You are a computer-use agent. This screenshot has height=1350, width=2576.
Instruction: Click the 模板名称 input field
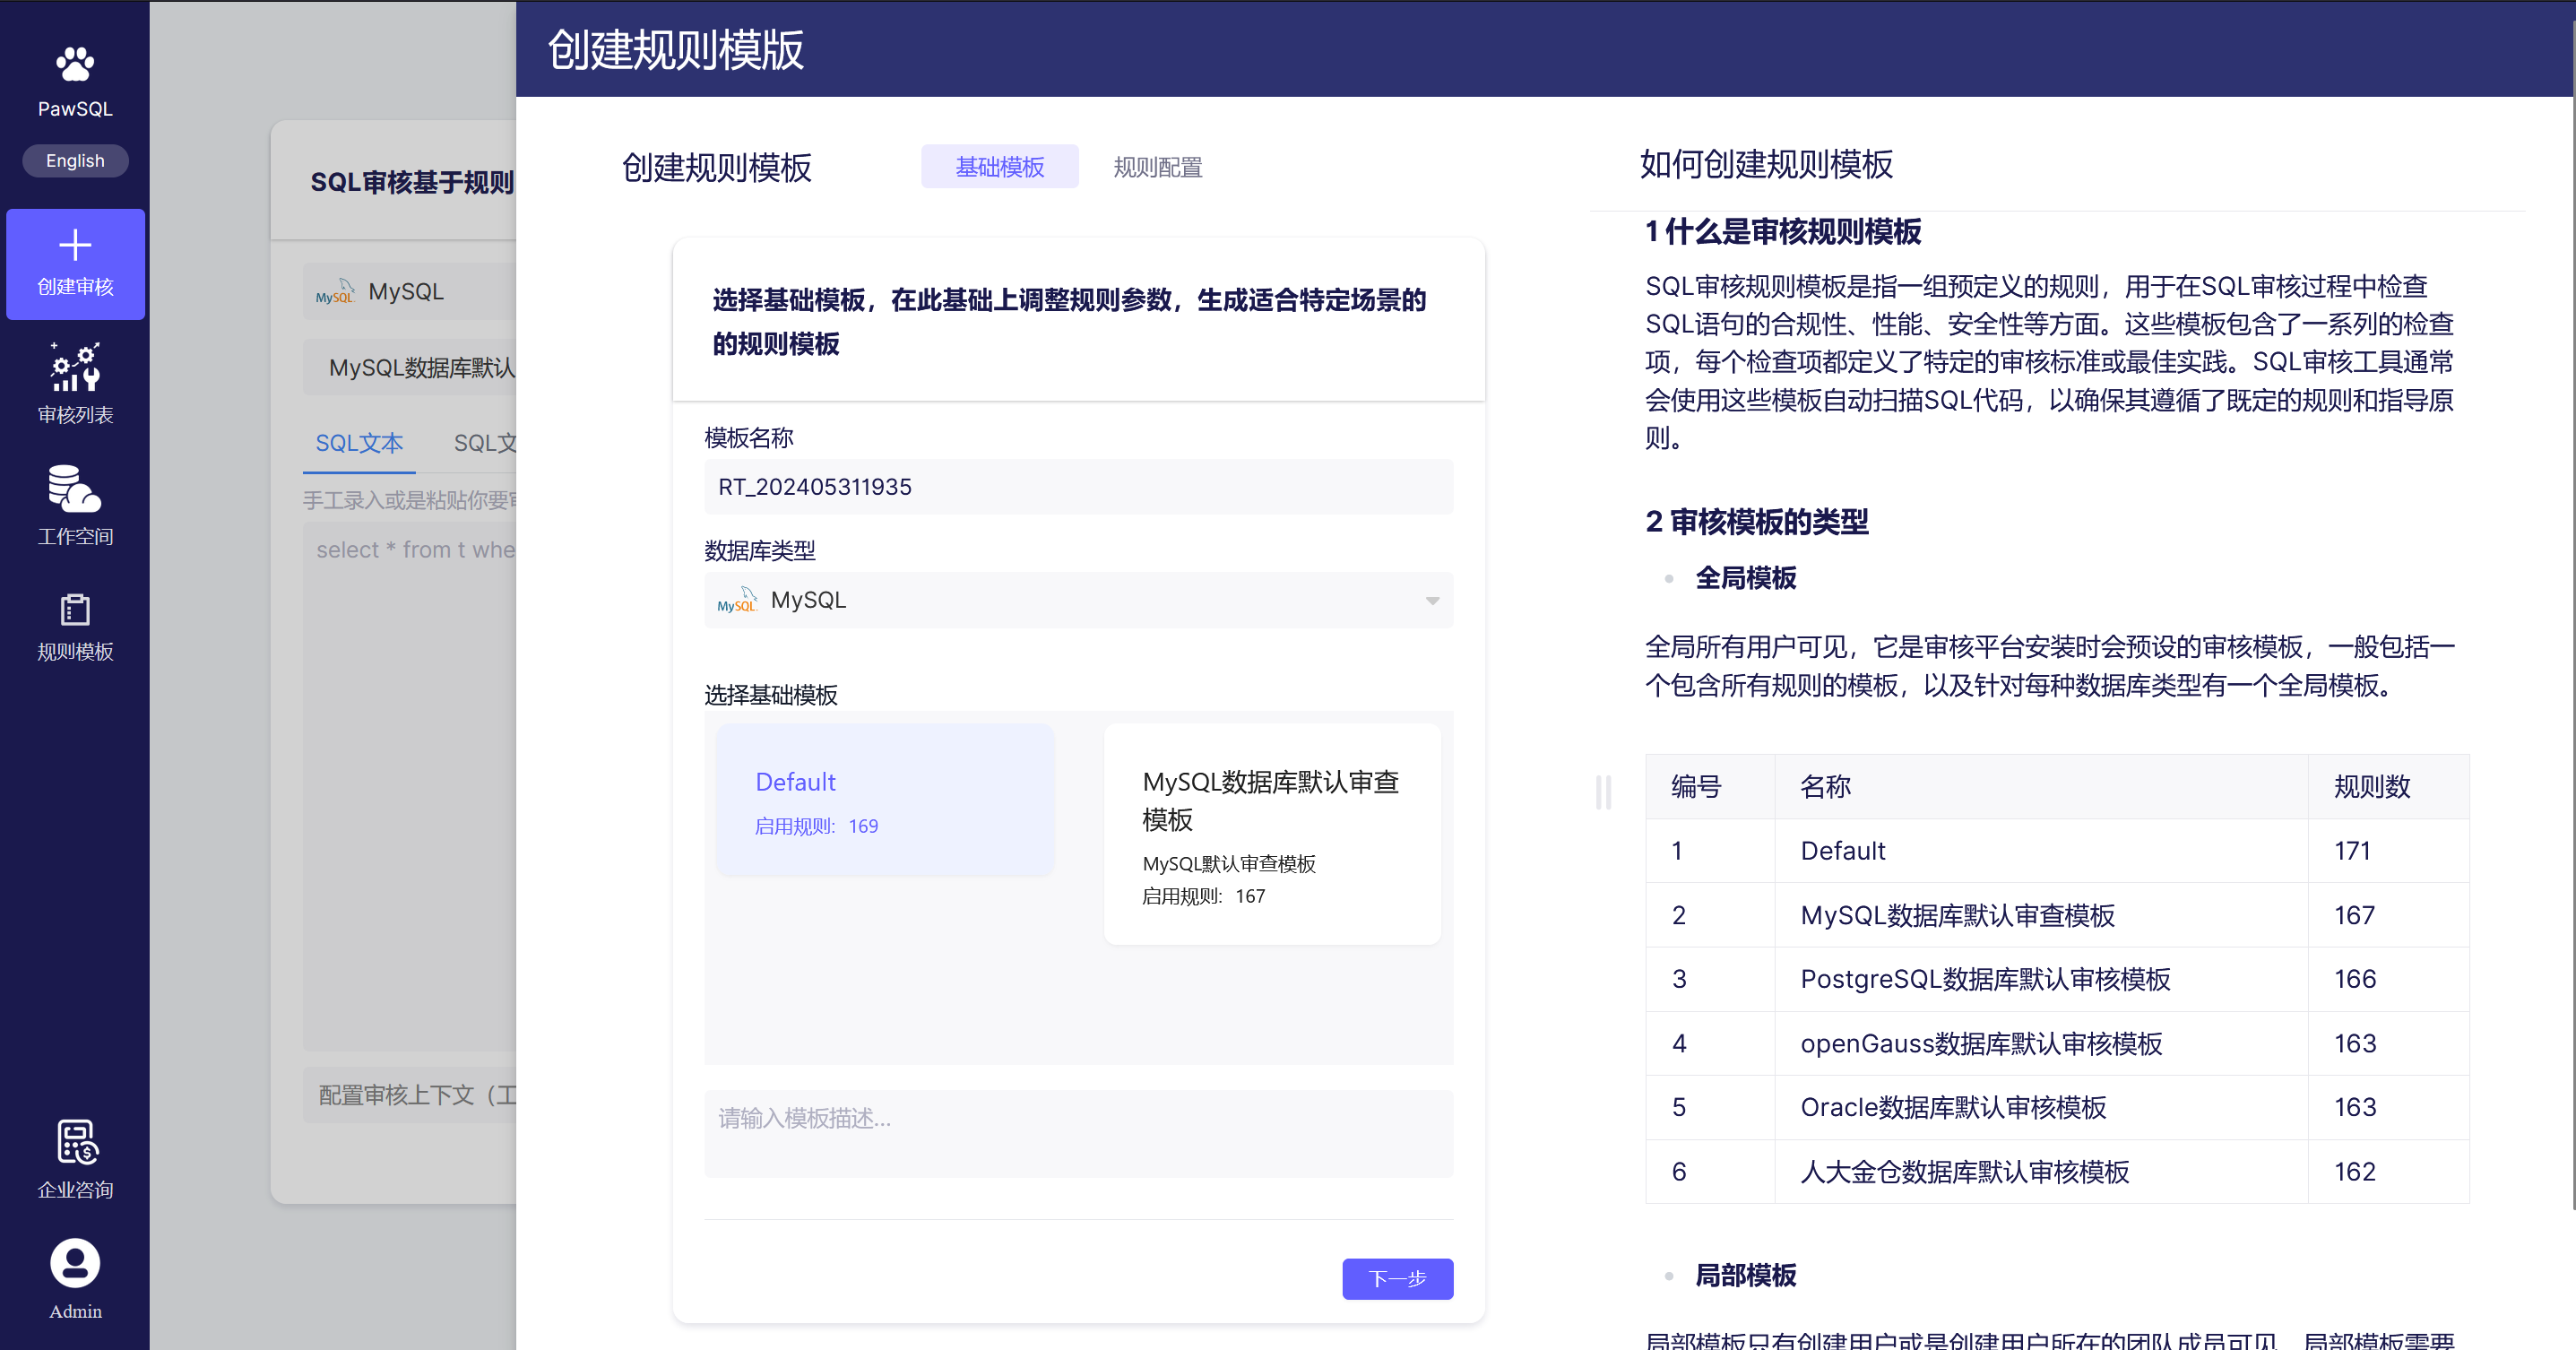(x=1078, y=487)
